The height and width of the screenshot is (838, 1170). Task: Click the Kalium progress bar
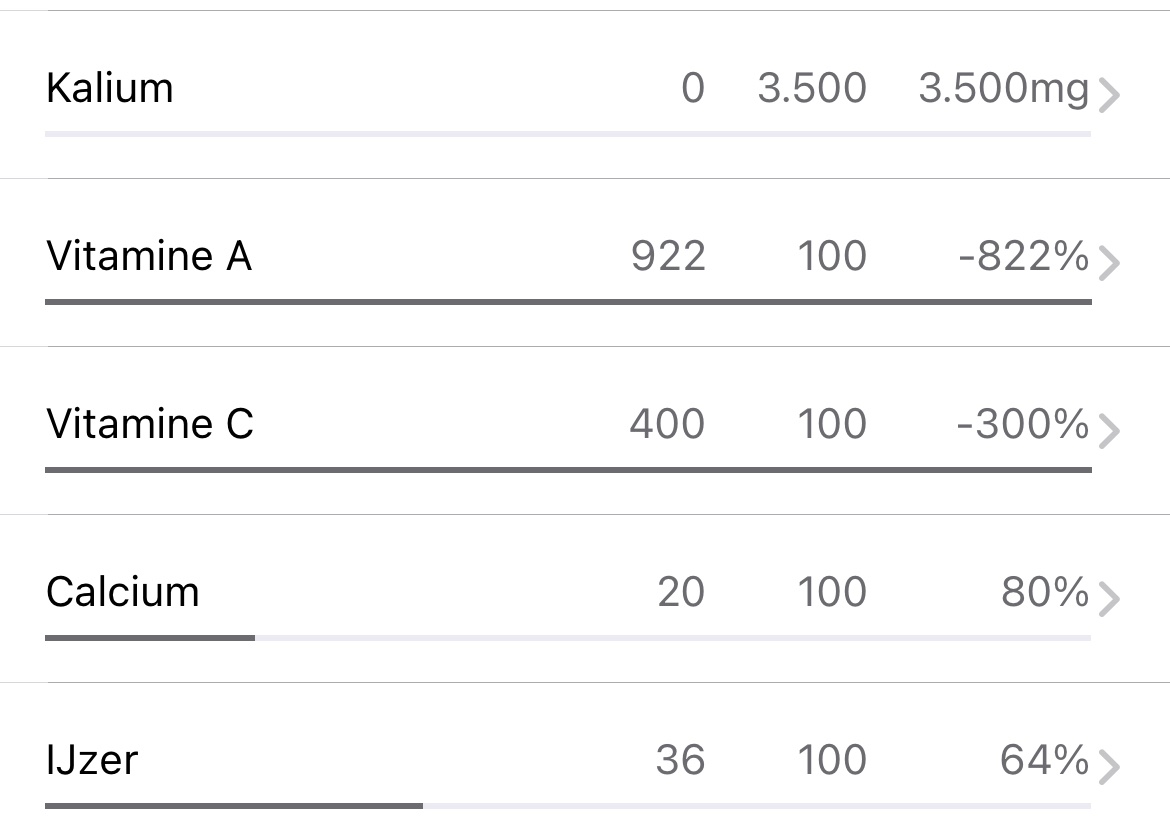568,133
